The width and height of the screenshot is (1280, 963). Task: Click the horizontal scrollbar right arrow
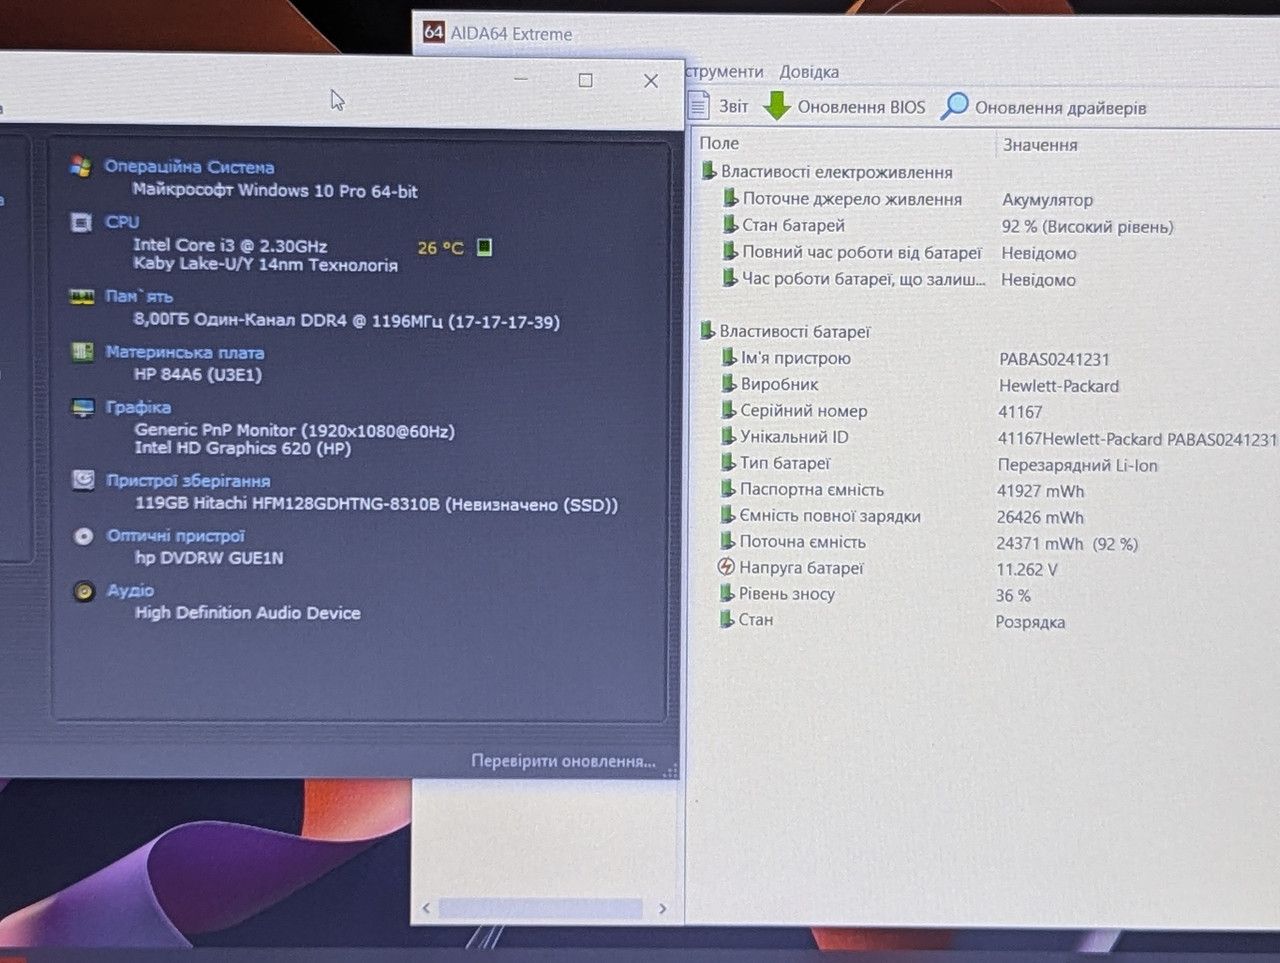(662, 908)
